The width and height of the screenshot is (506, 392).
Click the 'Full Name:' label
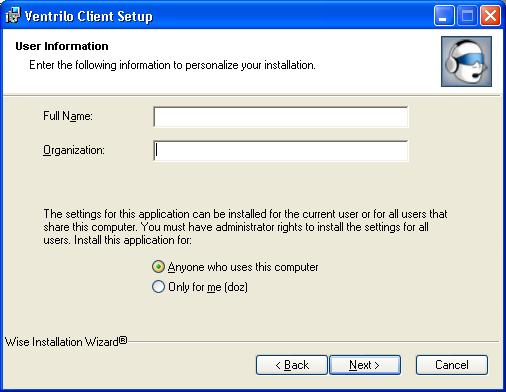tap(68, 116)
